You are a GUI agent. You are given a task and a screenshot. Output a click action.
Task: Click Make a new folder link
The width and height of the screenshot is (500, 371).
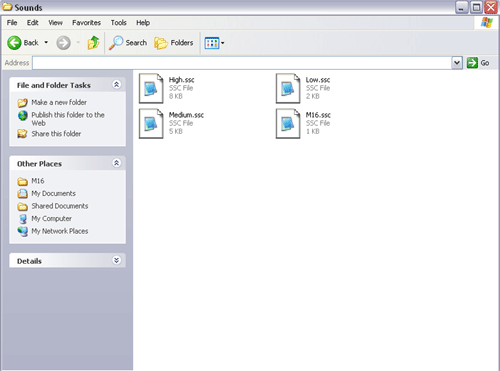point(59,102)
